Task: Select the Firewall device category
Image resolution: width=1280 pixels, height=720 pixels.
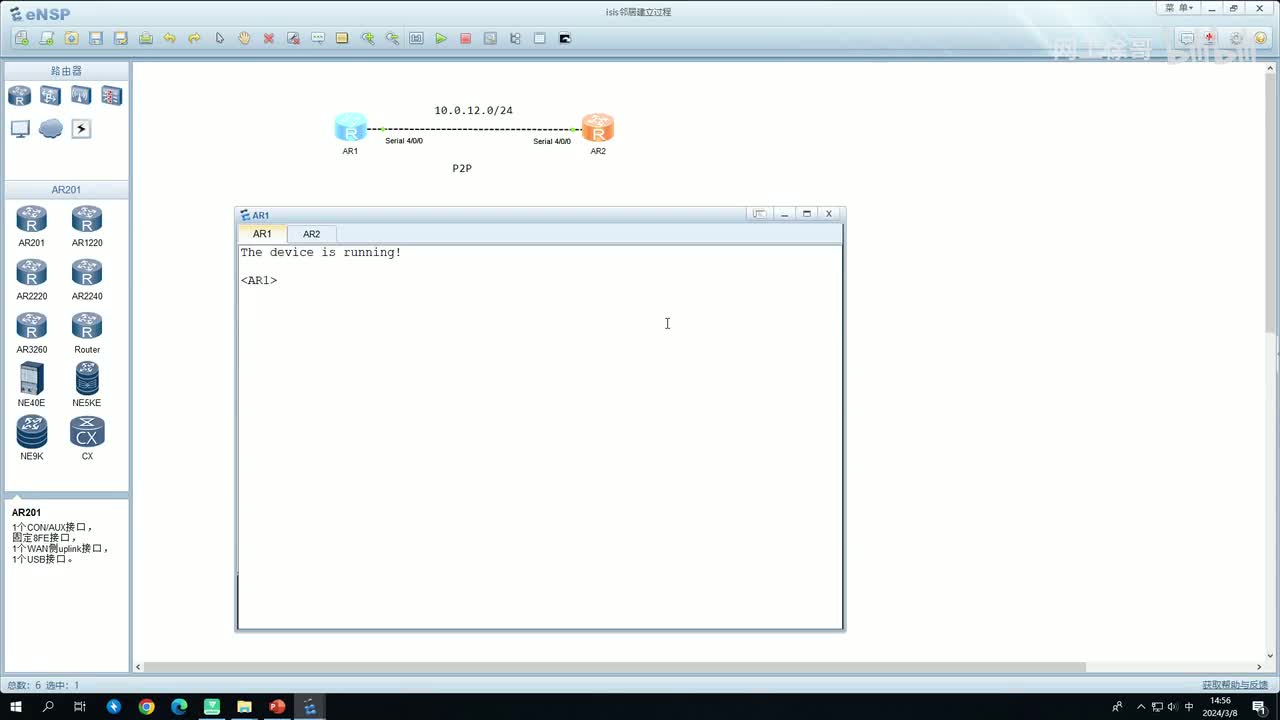Action: coord(111,96)
